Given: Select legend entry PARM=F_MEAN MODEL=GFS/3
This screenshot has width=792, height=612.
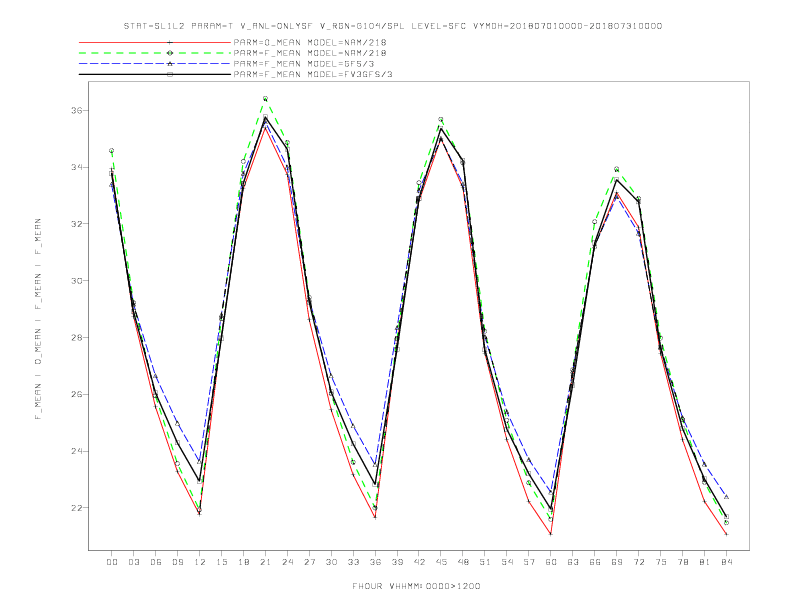Looking at the screenshot, I should click(x=304, y=64).
